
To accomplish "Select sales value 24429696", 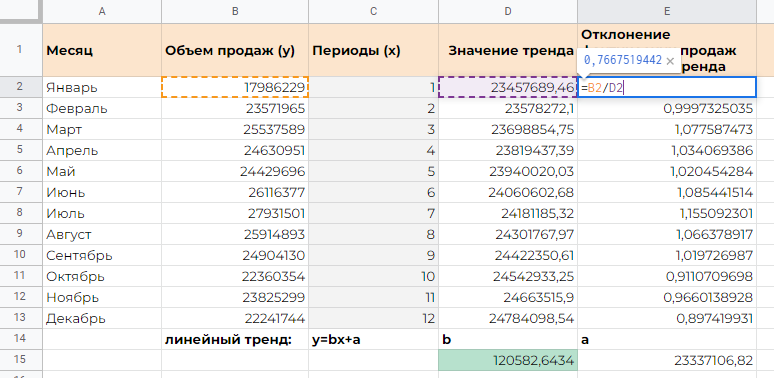I will click(235, 171).
